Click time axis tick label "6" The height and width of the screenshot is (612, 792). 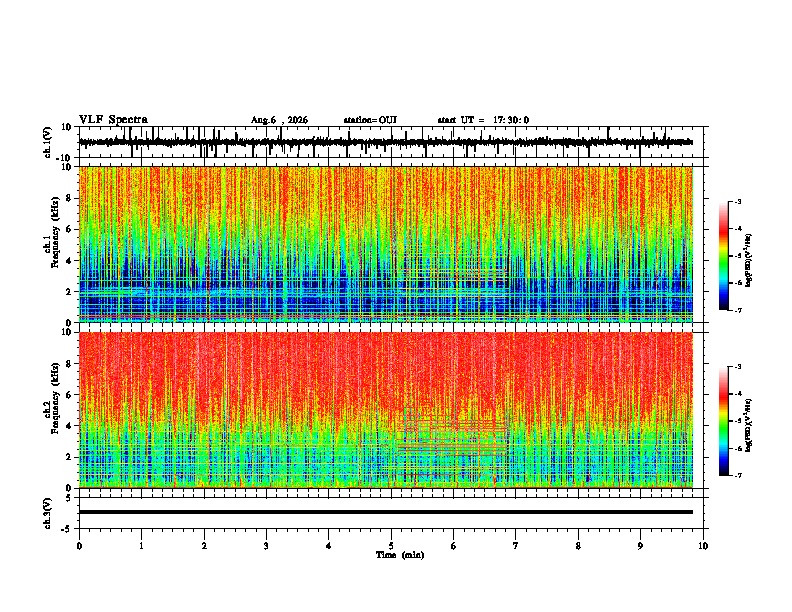point(454,546)
